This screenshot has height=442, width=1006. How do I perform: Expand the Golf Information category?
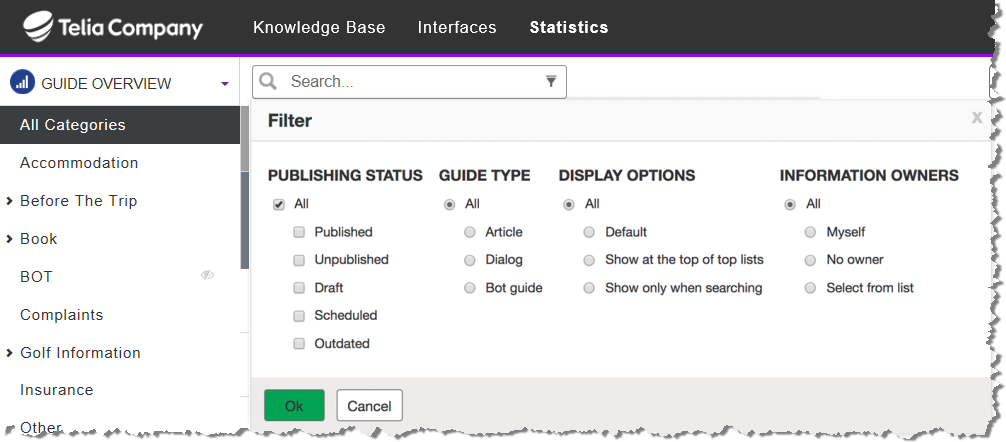pos(10,353)
